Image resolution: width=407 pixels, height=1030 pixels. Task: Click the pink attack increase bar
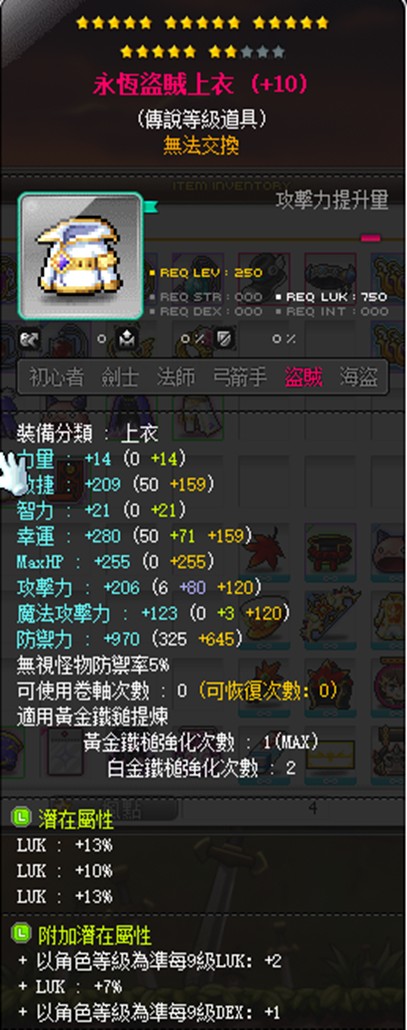point(371,238)
